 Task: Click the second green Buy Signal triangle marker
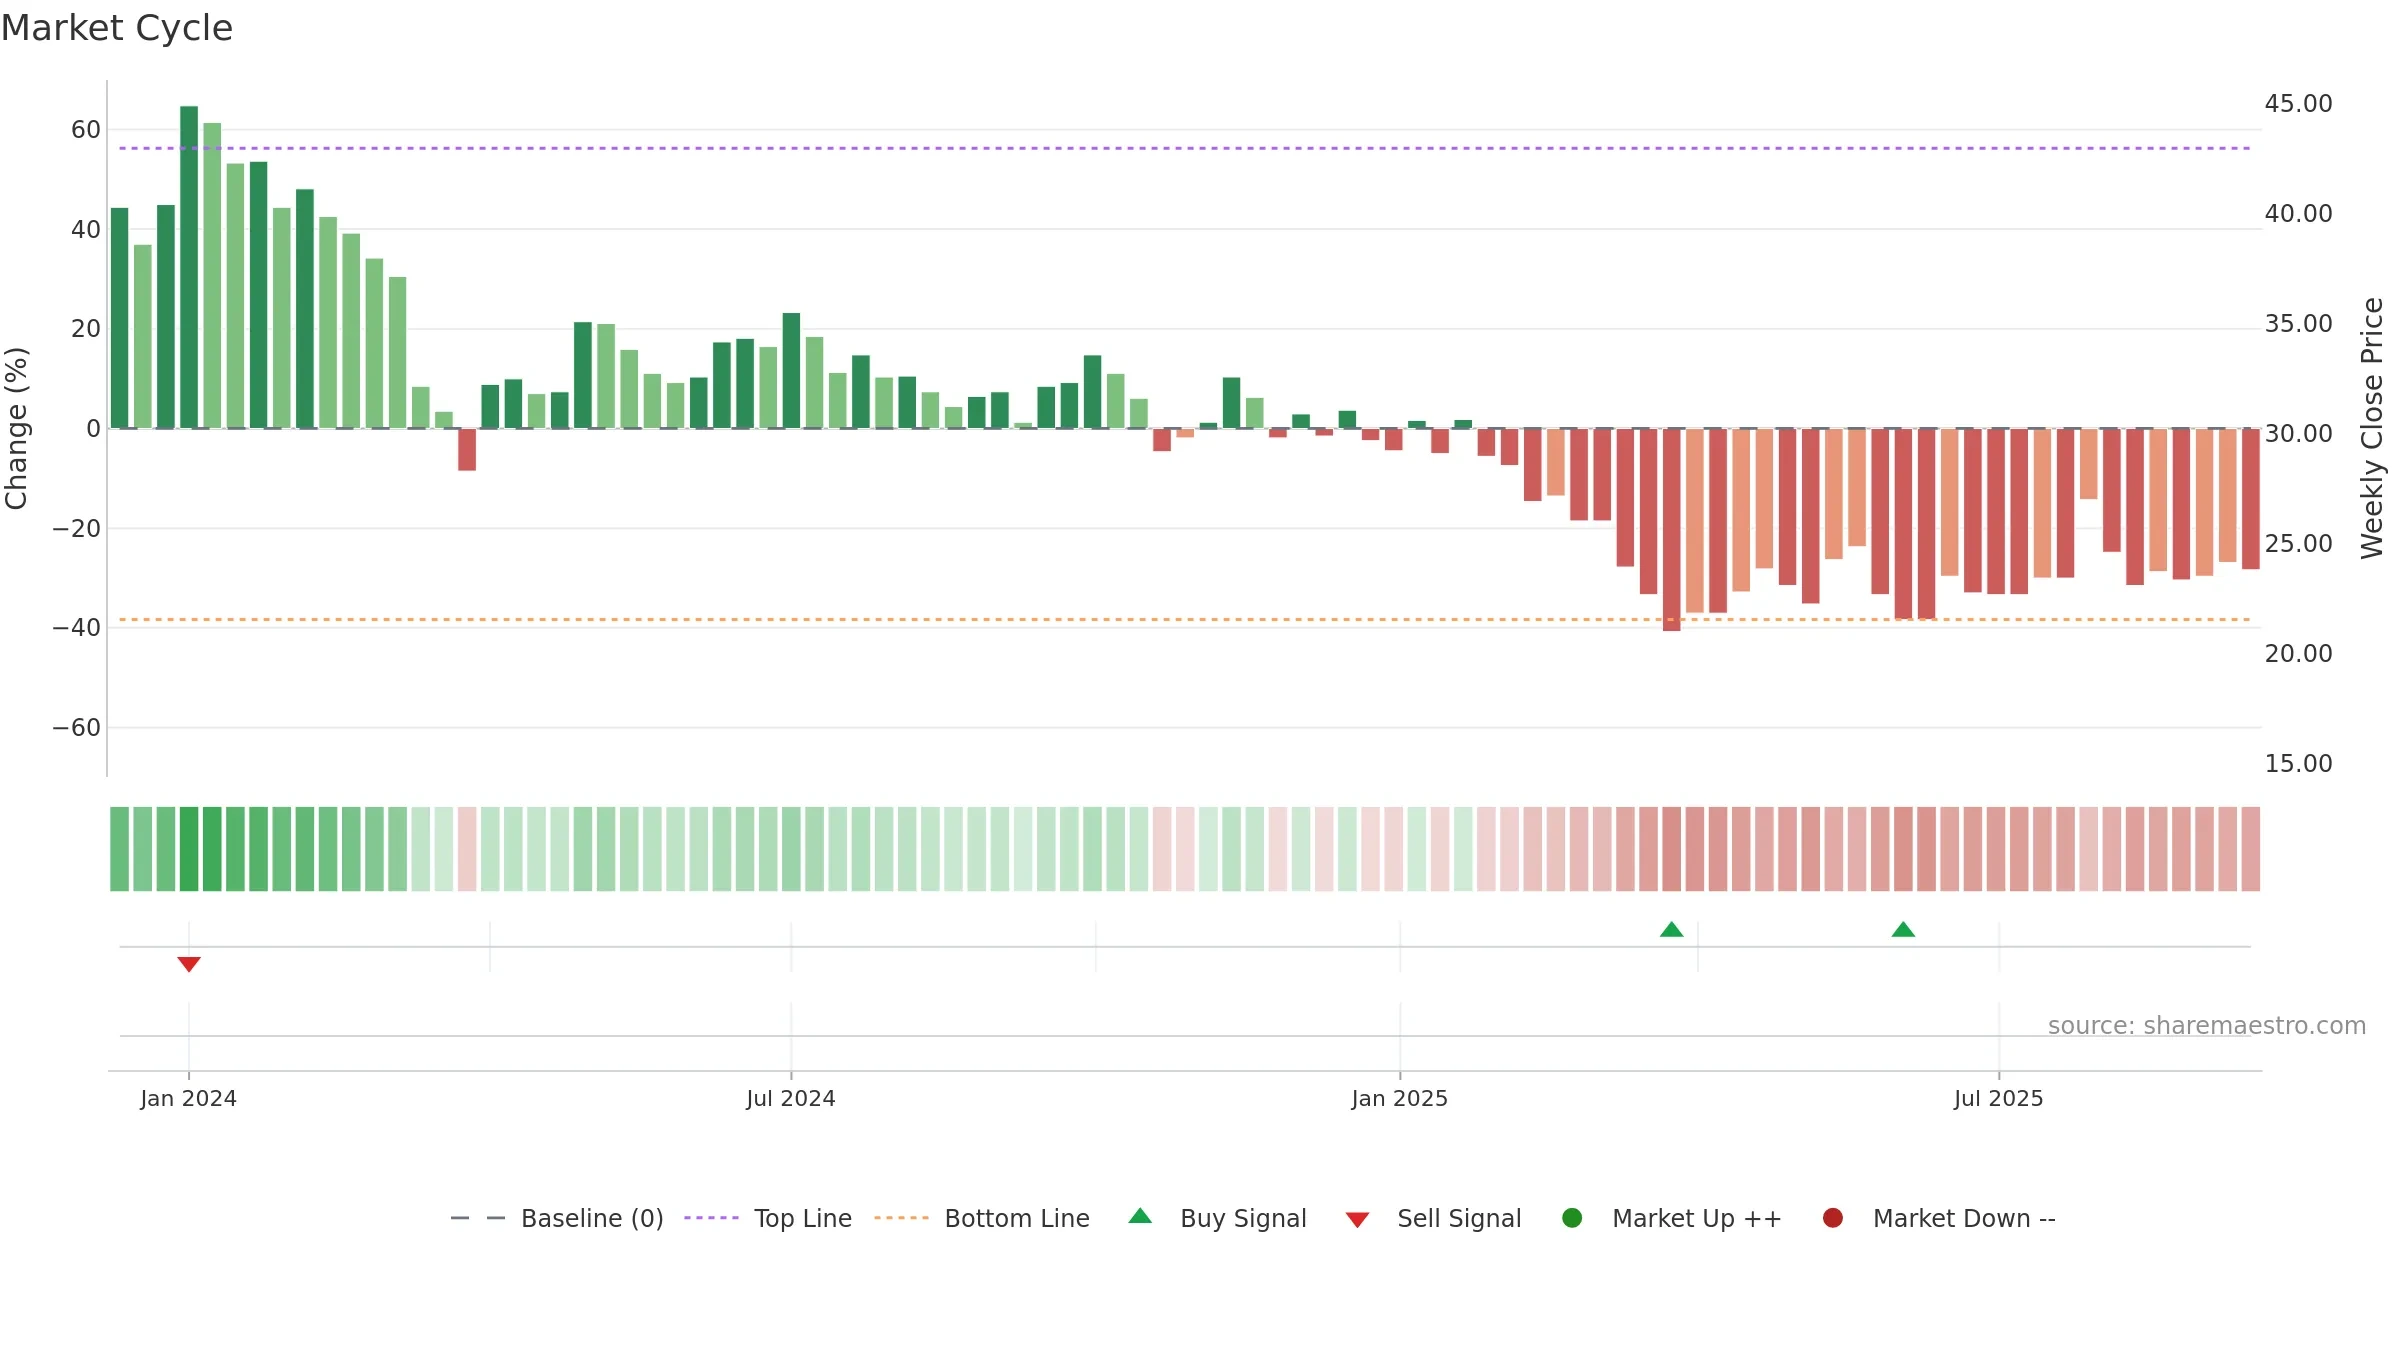[x=1903, y=929]
